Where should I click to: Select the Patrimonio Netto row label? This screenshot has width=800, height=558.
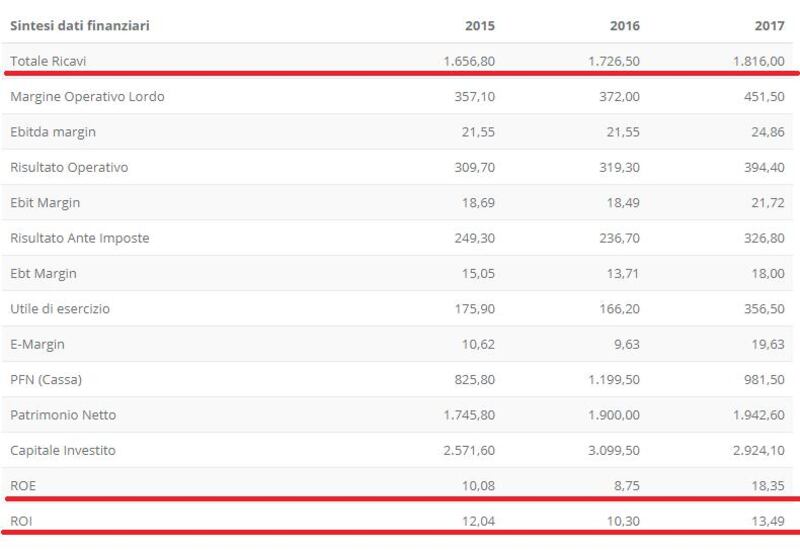tap(63, 415)
